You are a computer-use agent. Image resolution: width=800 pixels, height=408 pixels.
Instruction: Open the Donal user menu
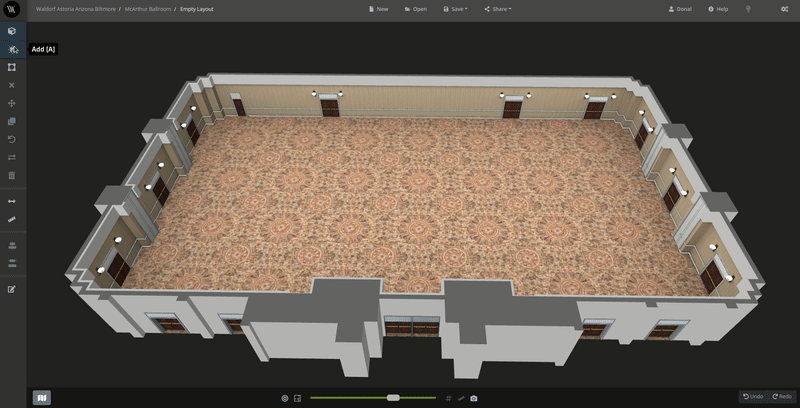tap(680, 9)
